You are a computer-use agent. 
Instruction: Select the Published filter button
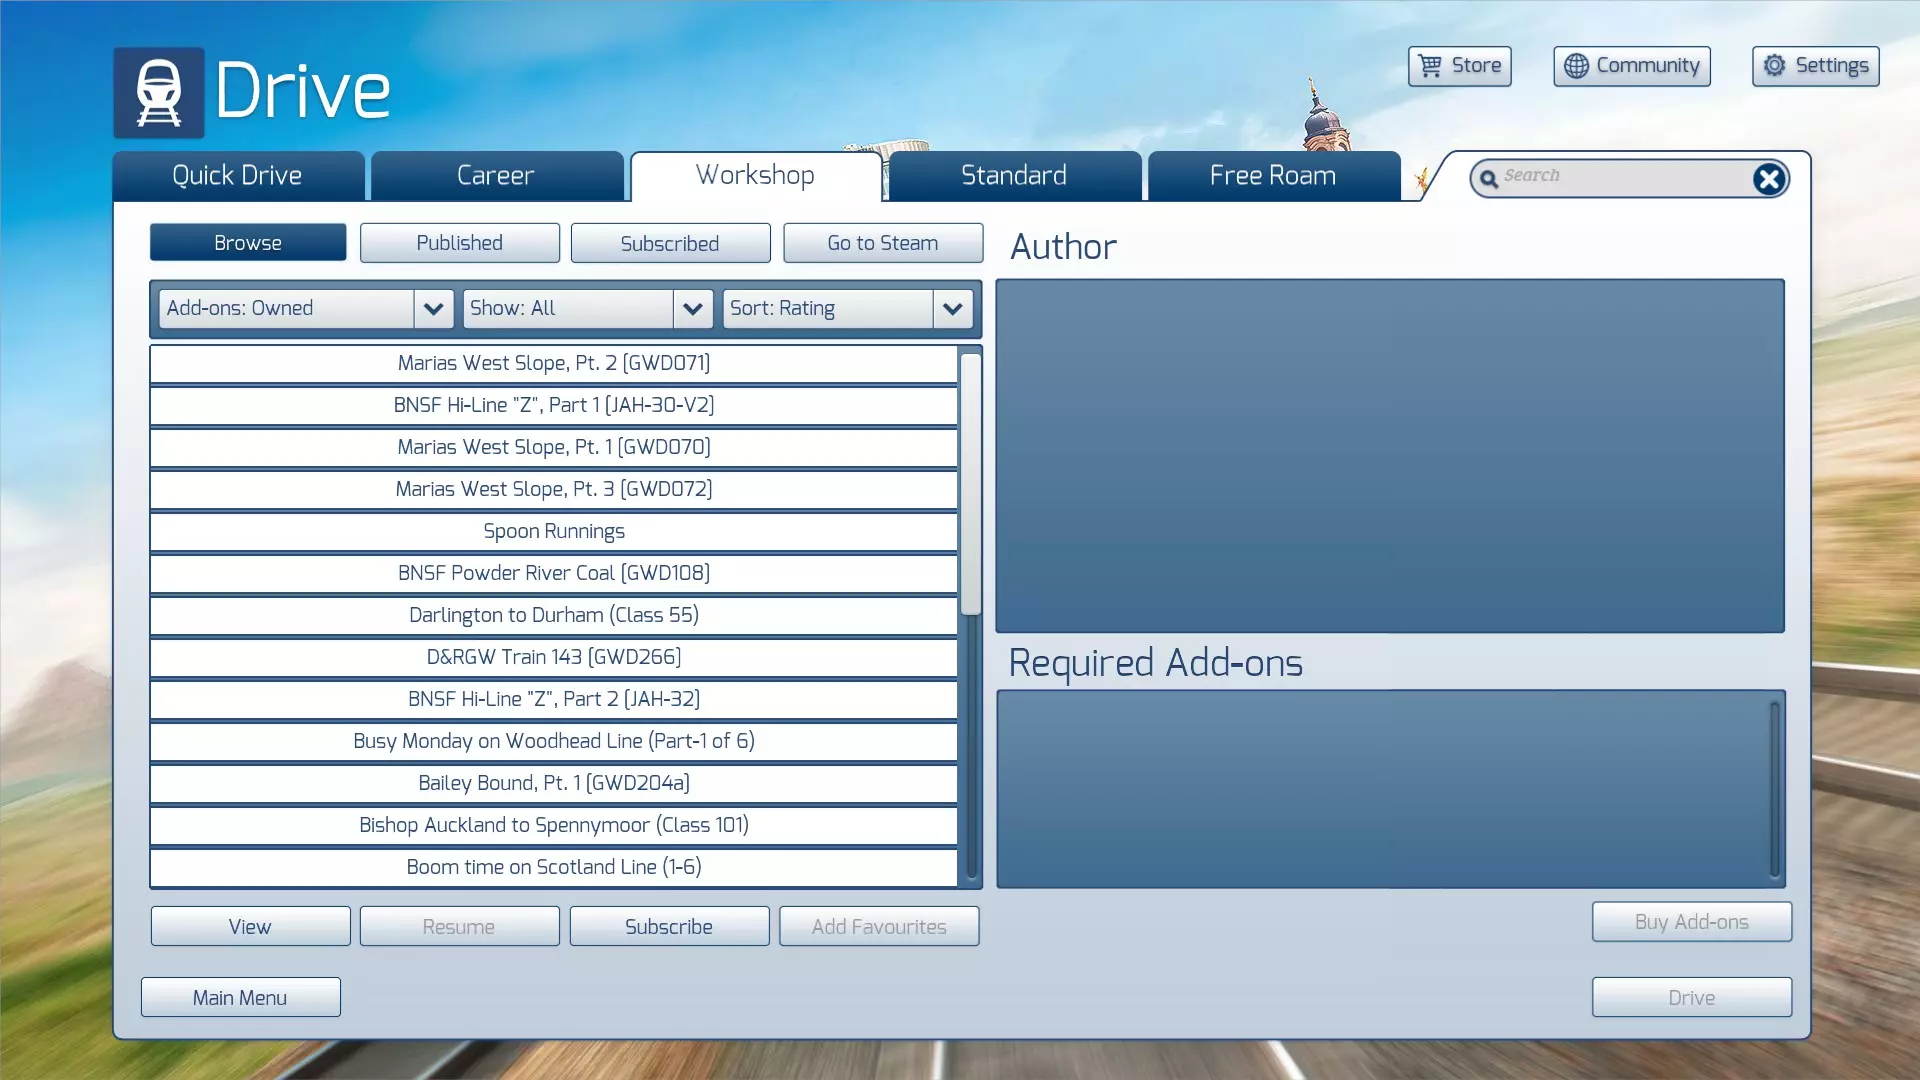[459, 243]
